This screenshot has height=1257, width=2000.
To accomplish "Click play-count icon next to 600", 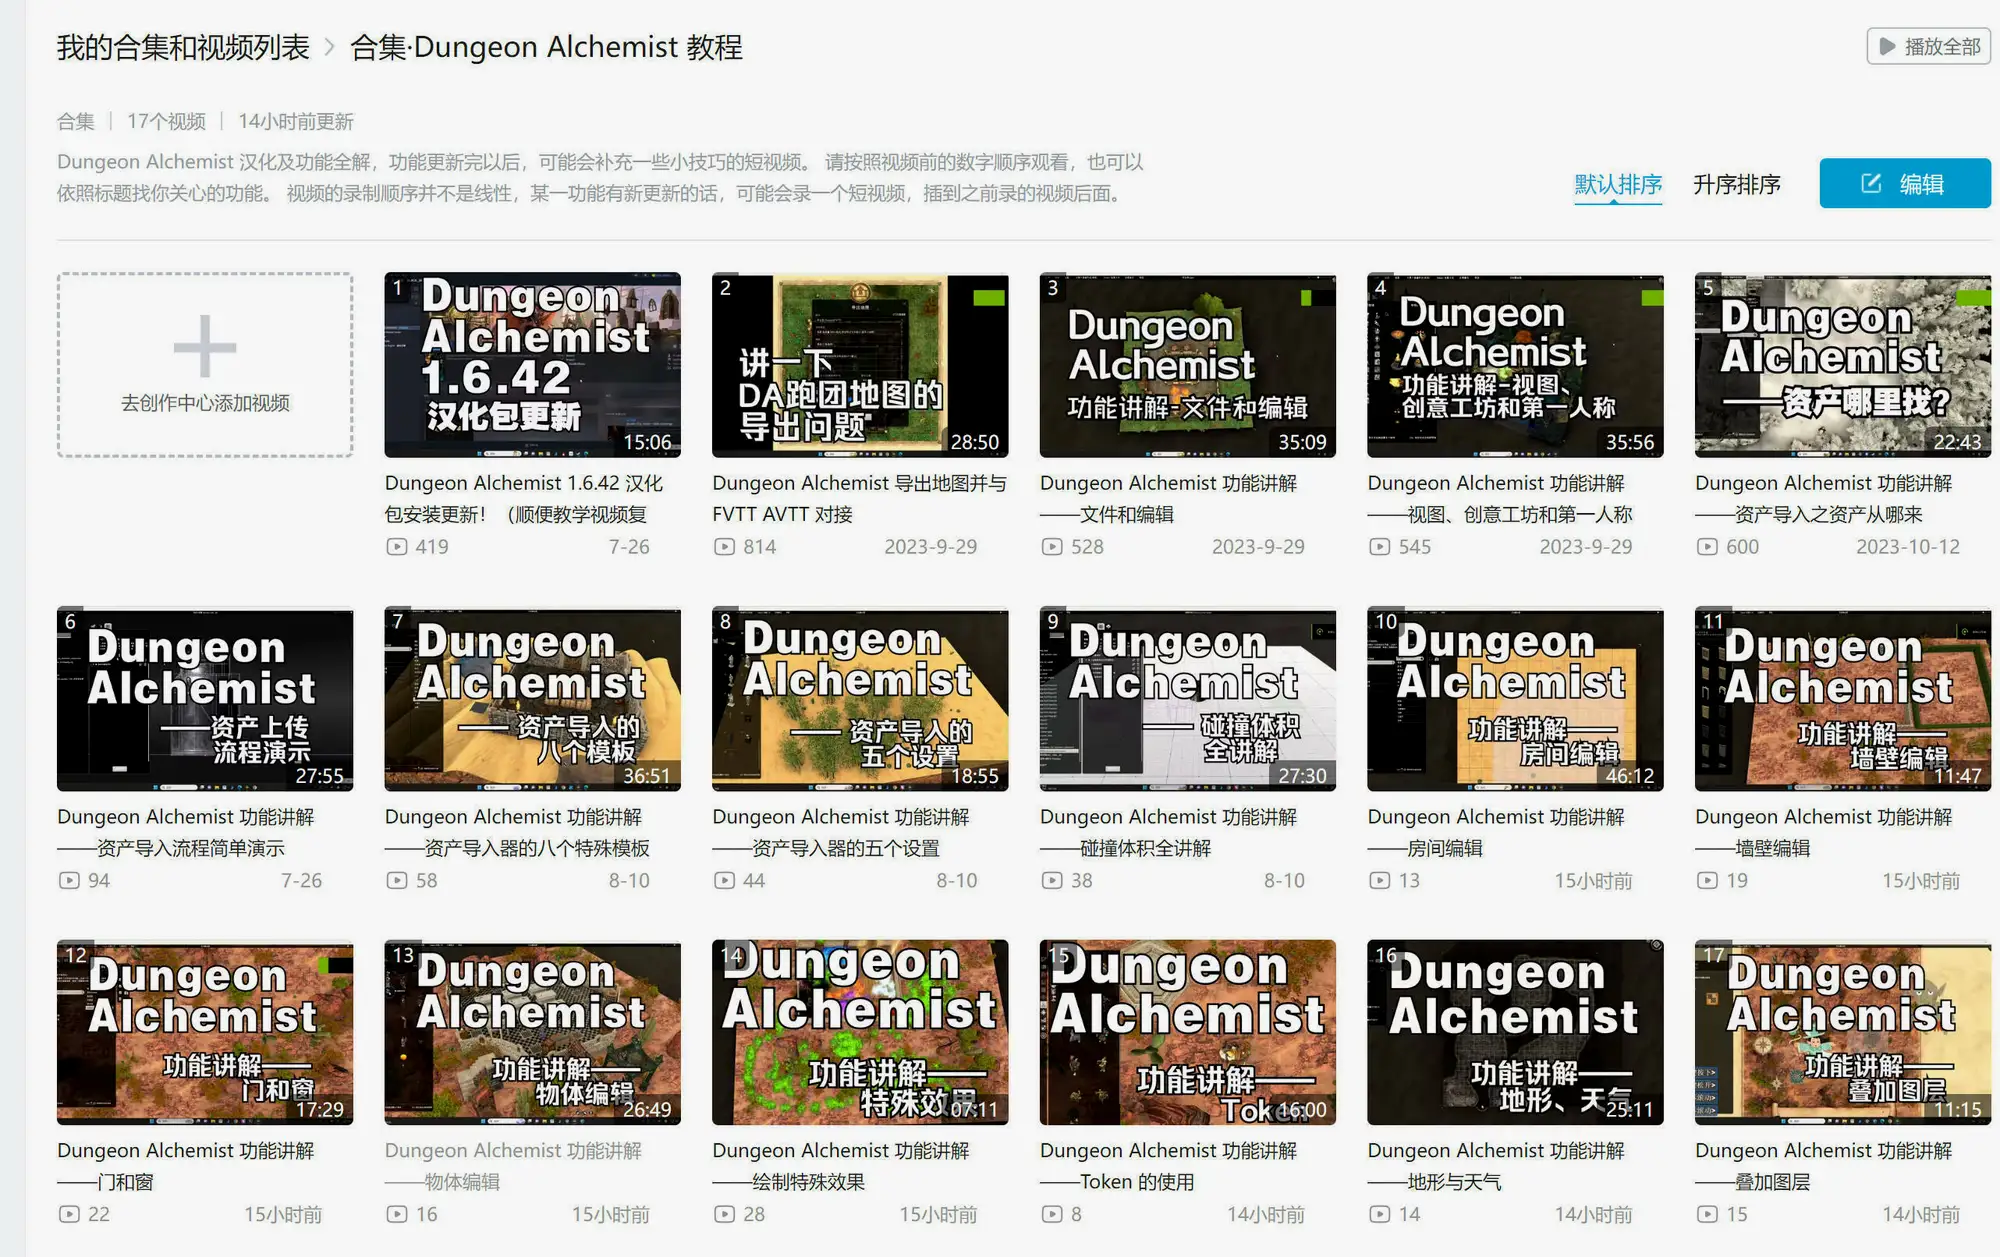I will coord(1707,547).
